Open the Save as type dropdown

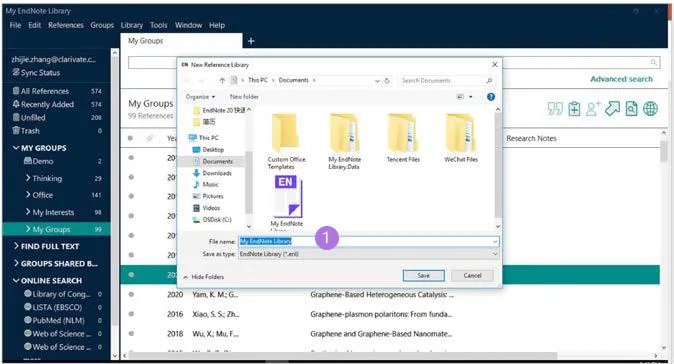369,254
